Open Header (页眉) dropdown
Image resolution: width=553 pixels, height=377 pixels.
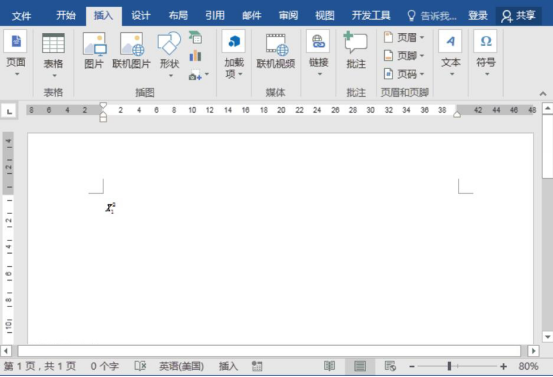pos(404,37)
